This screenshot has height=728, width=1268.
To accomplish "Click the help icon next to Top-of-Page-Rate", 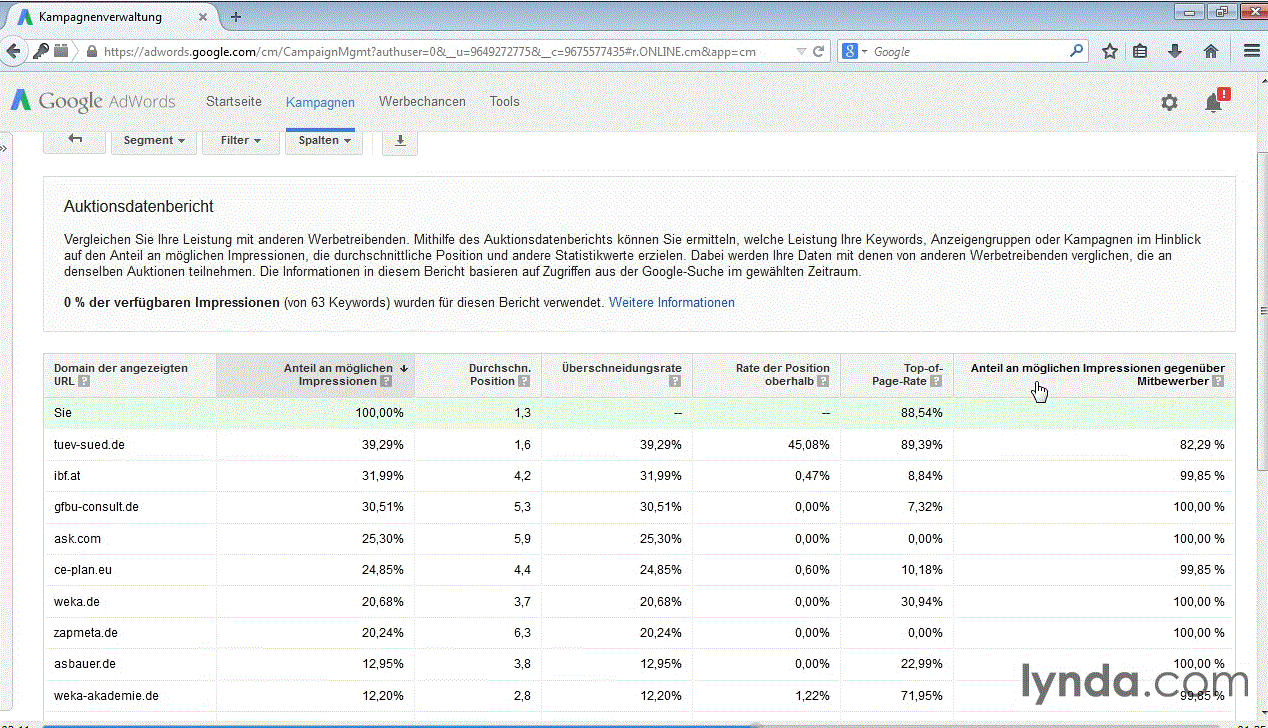I will (x=936, y=381).
